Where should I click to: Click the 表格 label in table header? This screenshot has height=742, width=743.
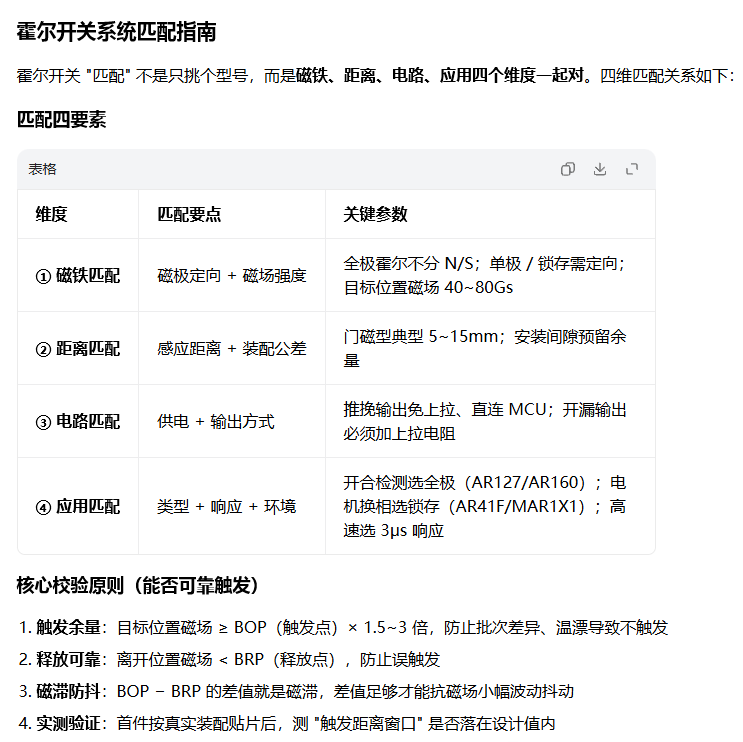tap(42, 169)
